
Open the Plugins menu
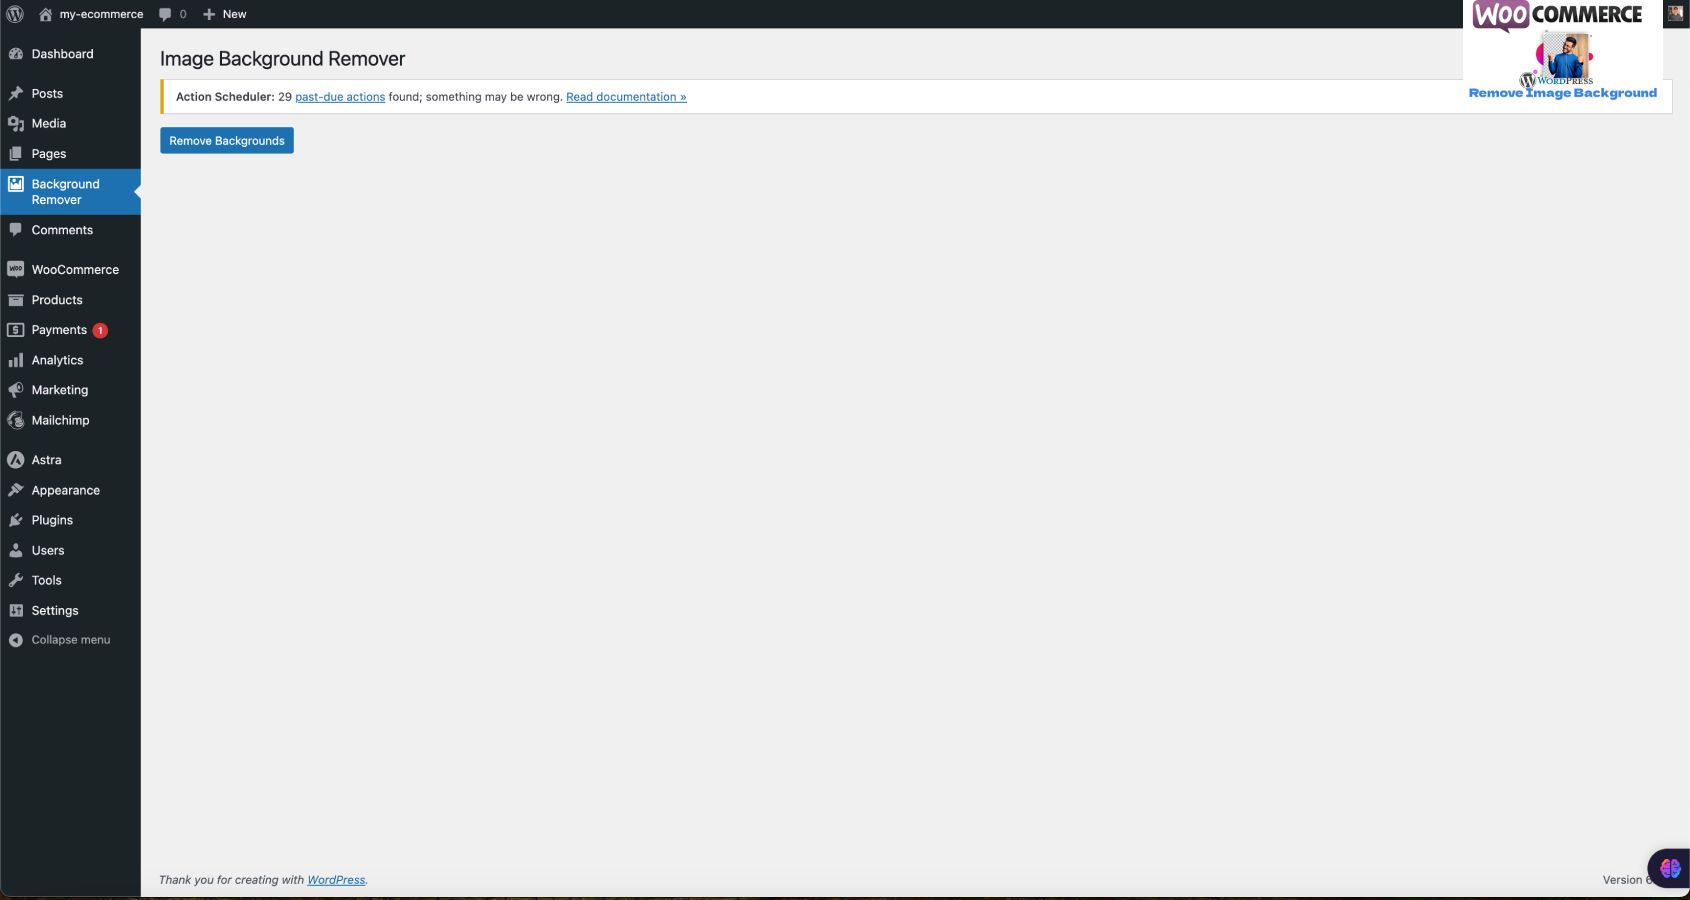click(52, 520)
